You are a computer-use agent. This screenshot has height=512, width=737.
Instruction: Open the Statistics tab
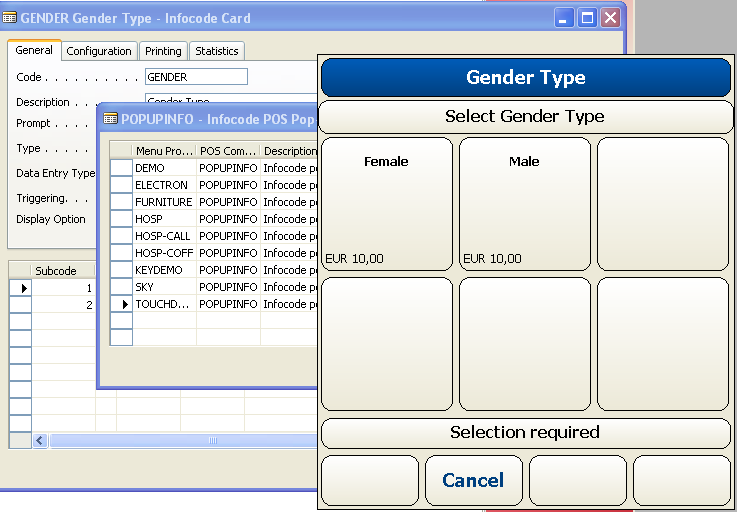tap(217, 51)
